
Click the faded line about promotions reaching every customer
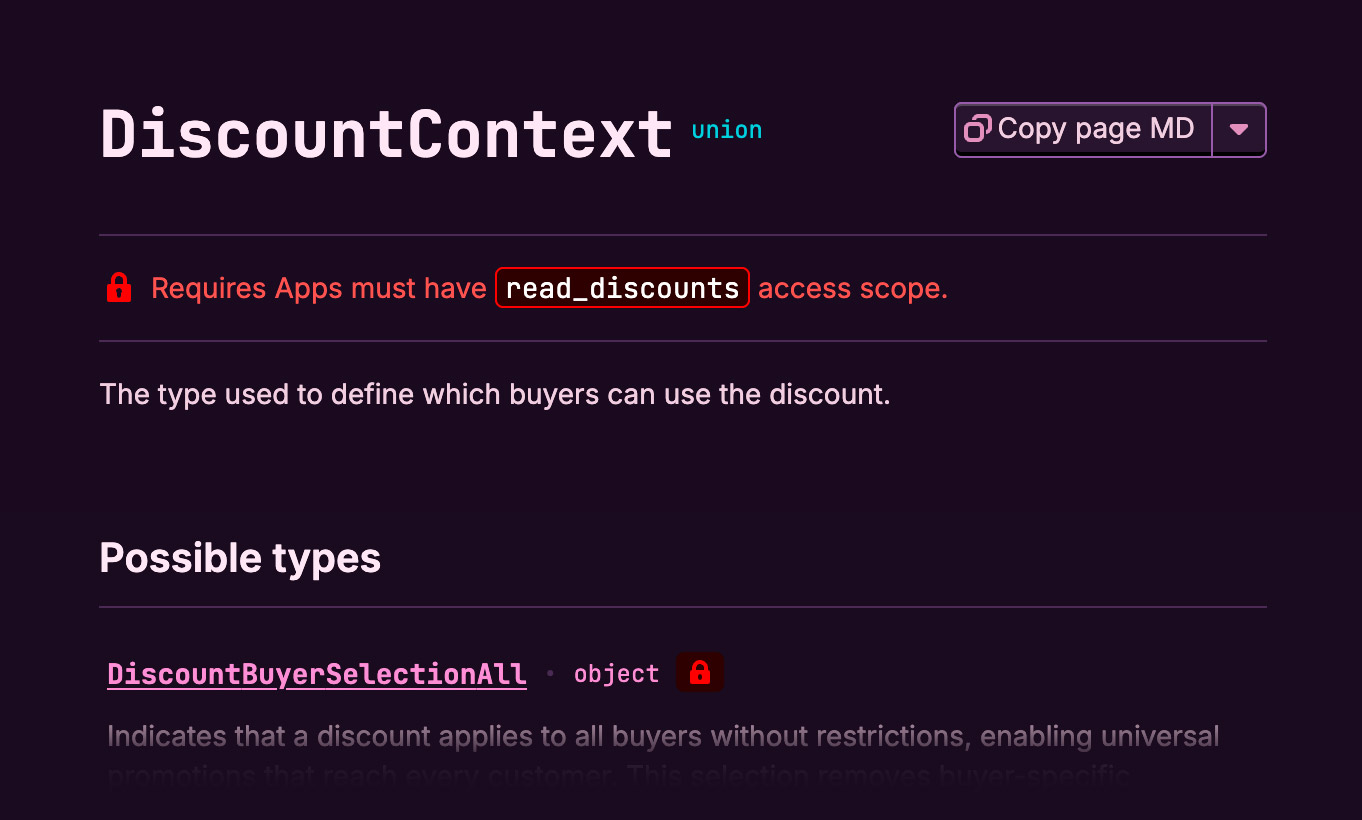coord(620,775)
